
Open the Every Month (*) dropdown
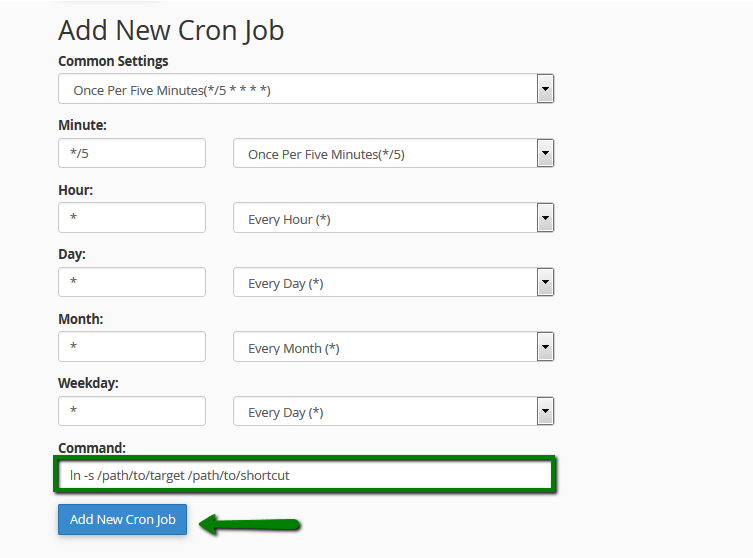point(393,346)
